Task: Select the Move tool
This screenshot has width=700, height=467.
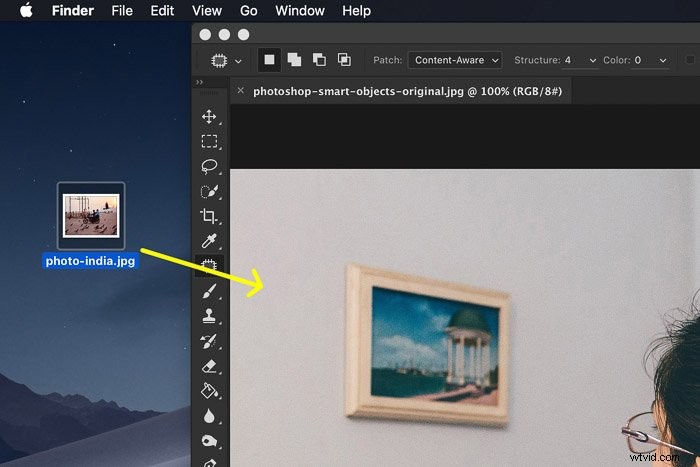Action: pos(209,117)
